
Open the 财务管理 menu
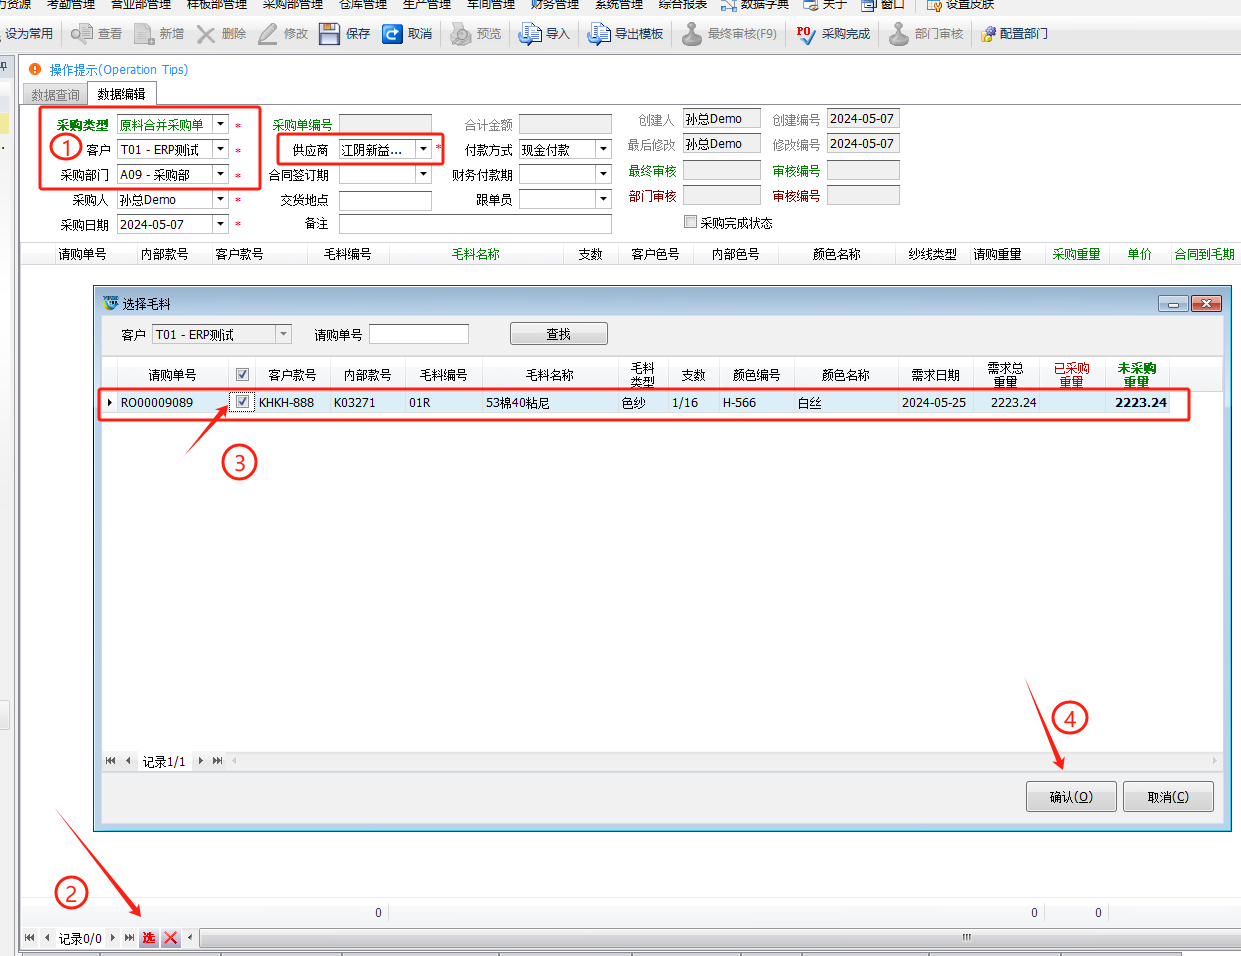[554, 5]
